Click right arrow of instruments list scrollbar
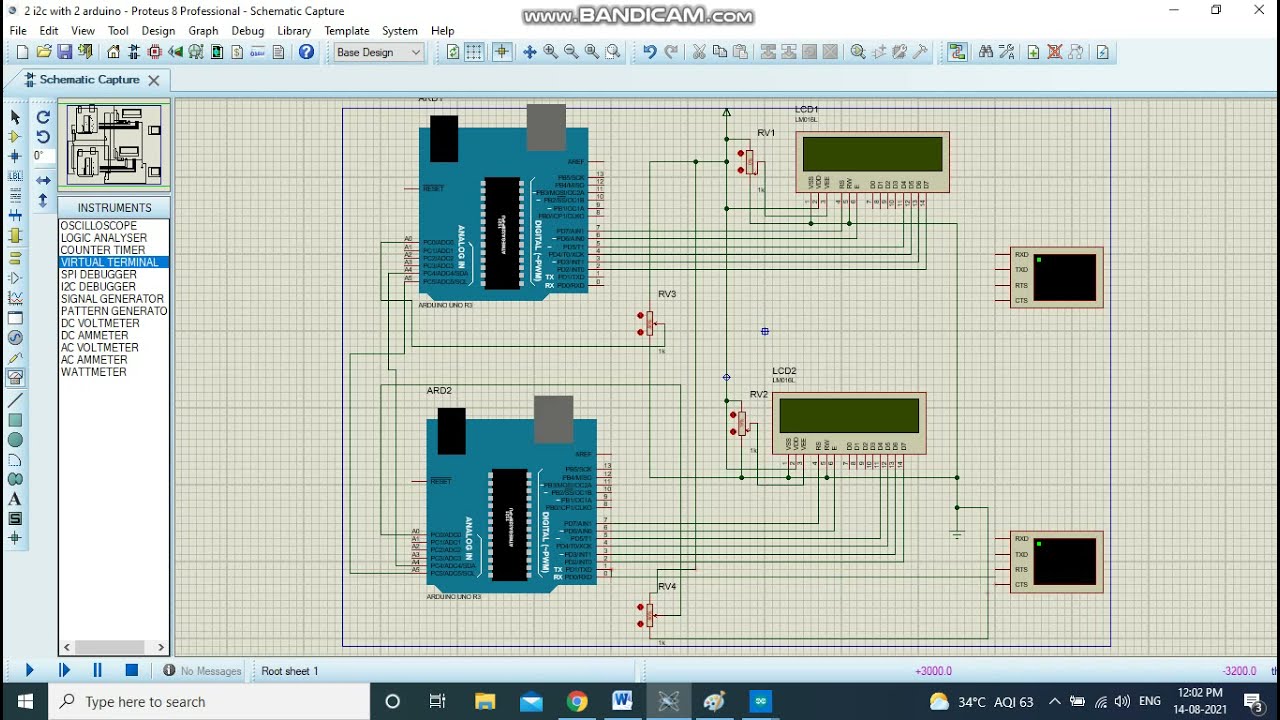 tap(161, 648)
